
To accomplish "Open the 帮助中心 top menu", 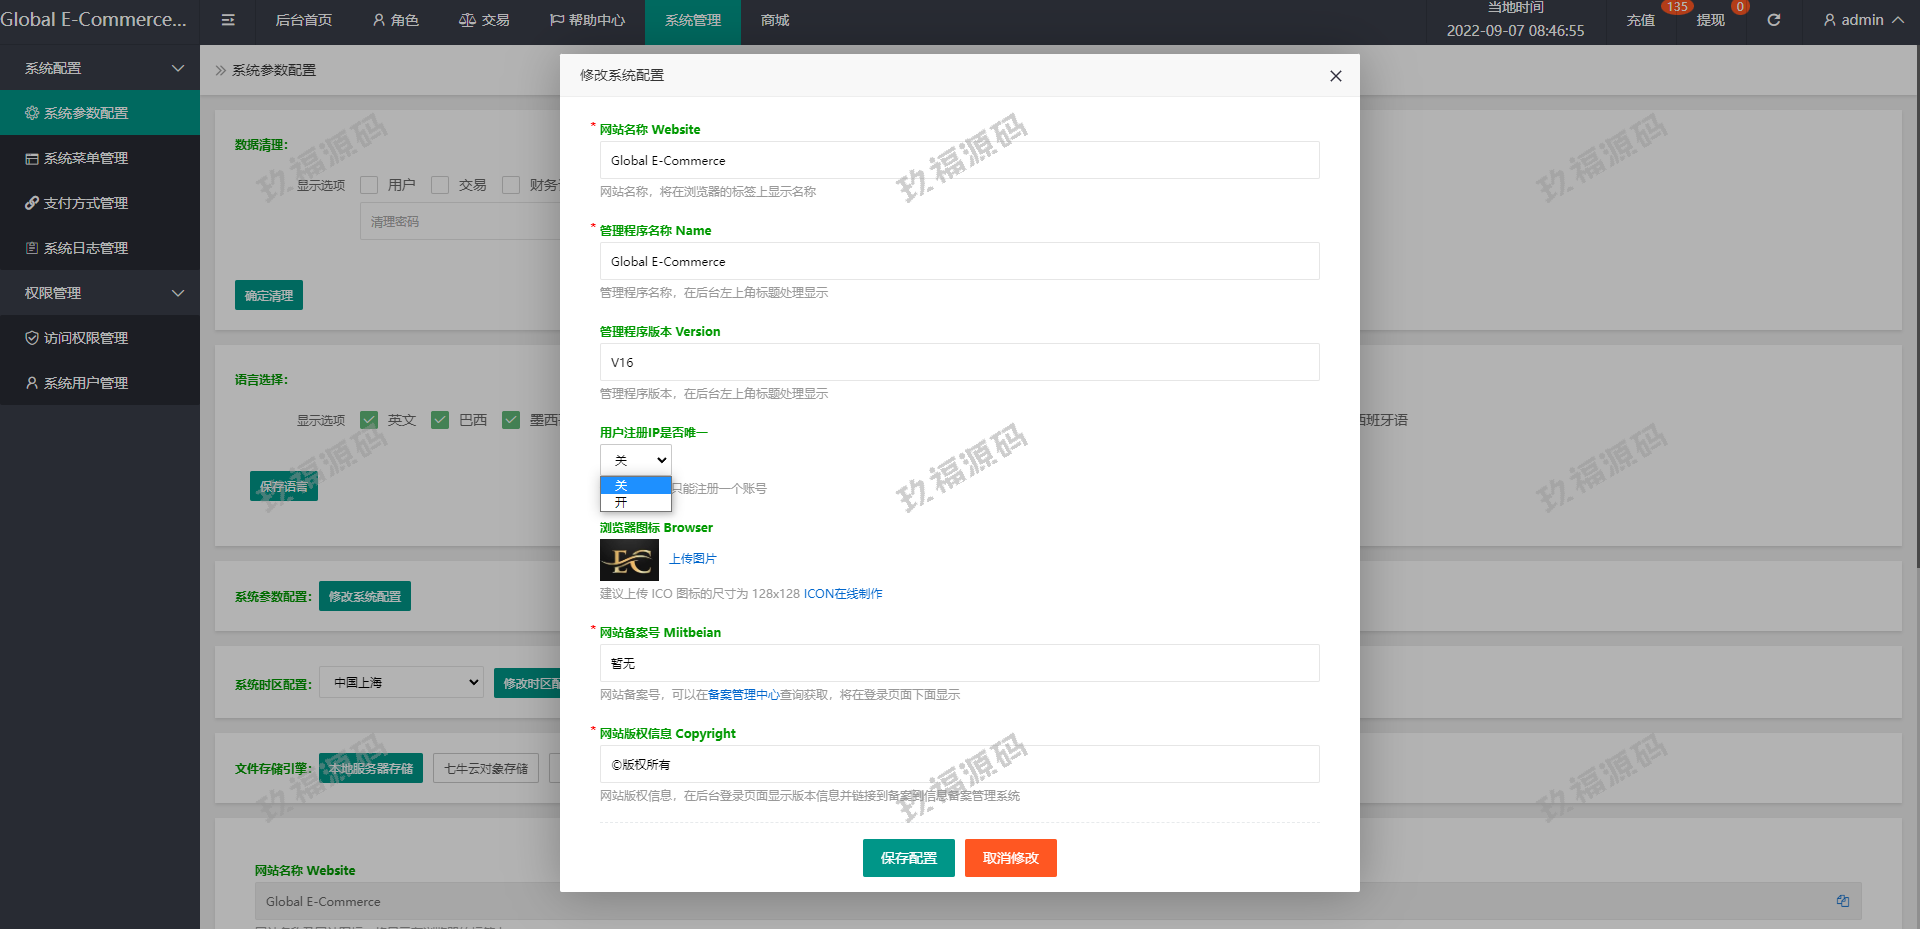I will pos(587,20).
